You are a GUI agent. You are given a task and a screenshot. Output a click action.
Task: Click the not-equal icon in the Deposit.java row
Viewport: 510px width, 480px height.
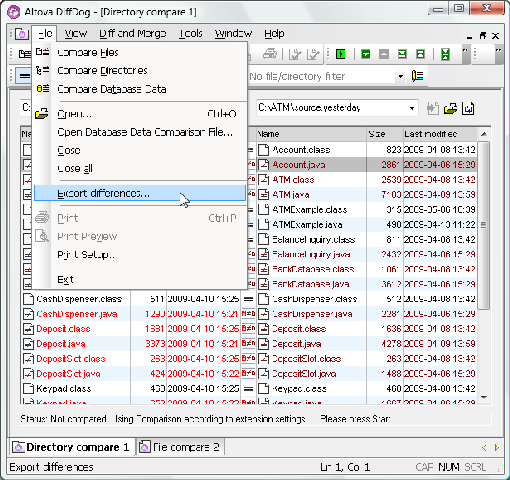coord(248,344)
